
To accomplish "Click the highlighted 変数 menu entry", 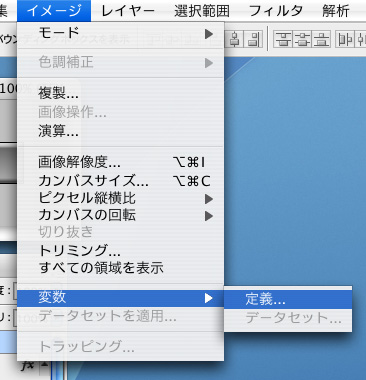I will tap(121, 298).
